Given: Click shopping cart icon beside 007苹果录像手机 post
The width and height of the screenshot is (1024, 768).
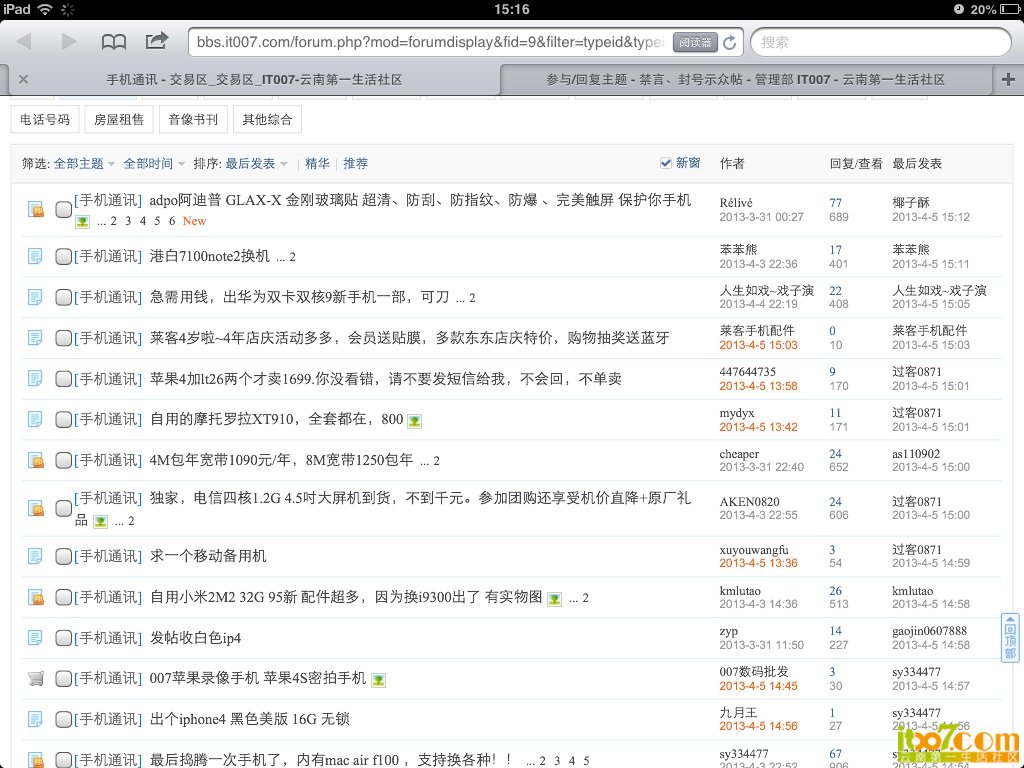Looking at the screenshot, I should (35, 679).
